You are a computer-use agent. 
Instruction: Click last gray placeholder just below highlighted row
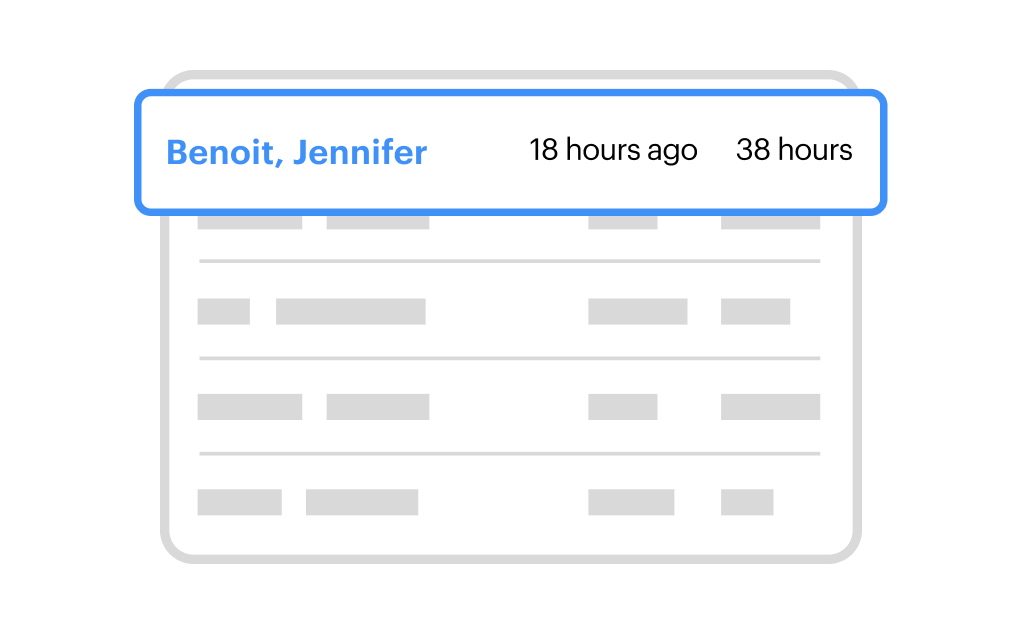click(770, 221)
